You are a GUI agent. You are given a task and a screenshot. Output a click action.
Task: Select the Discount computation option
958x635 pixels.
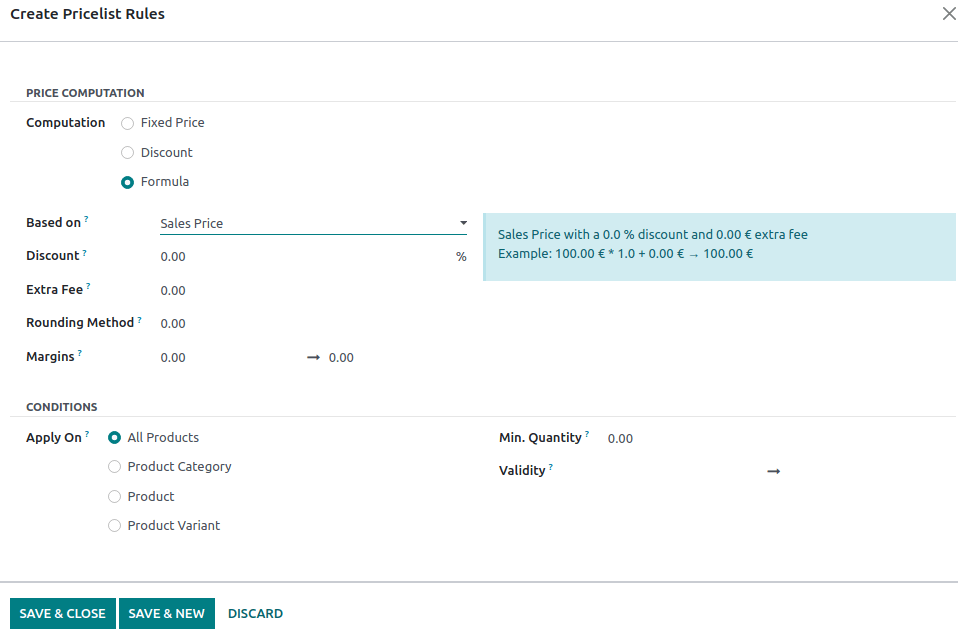[x=127, y=152]
